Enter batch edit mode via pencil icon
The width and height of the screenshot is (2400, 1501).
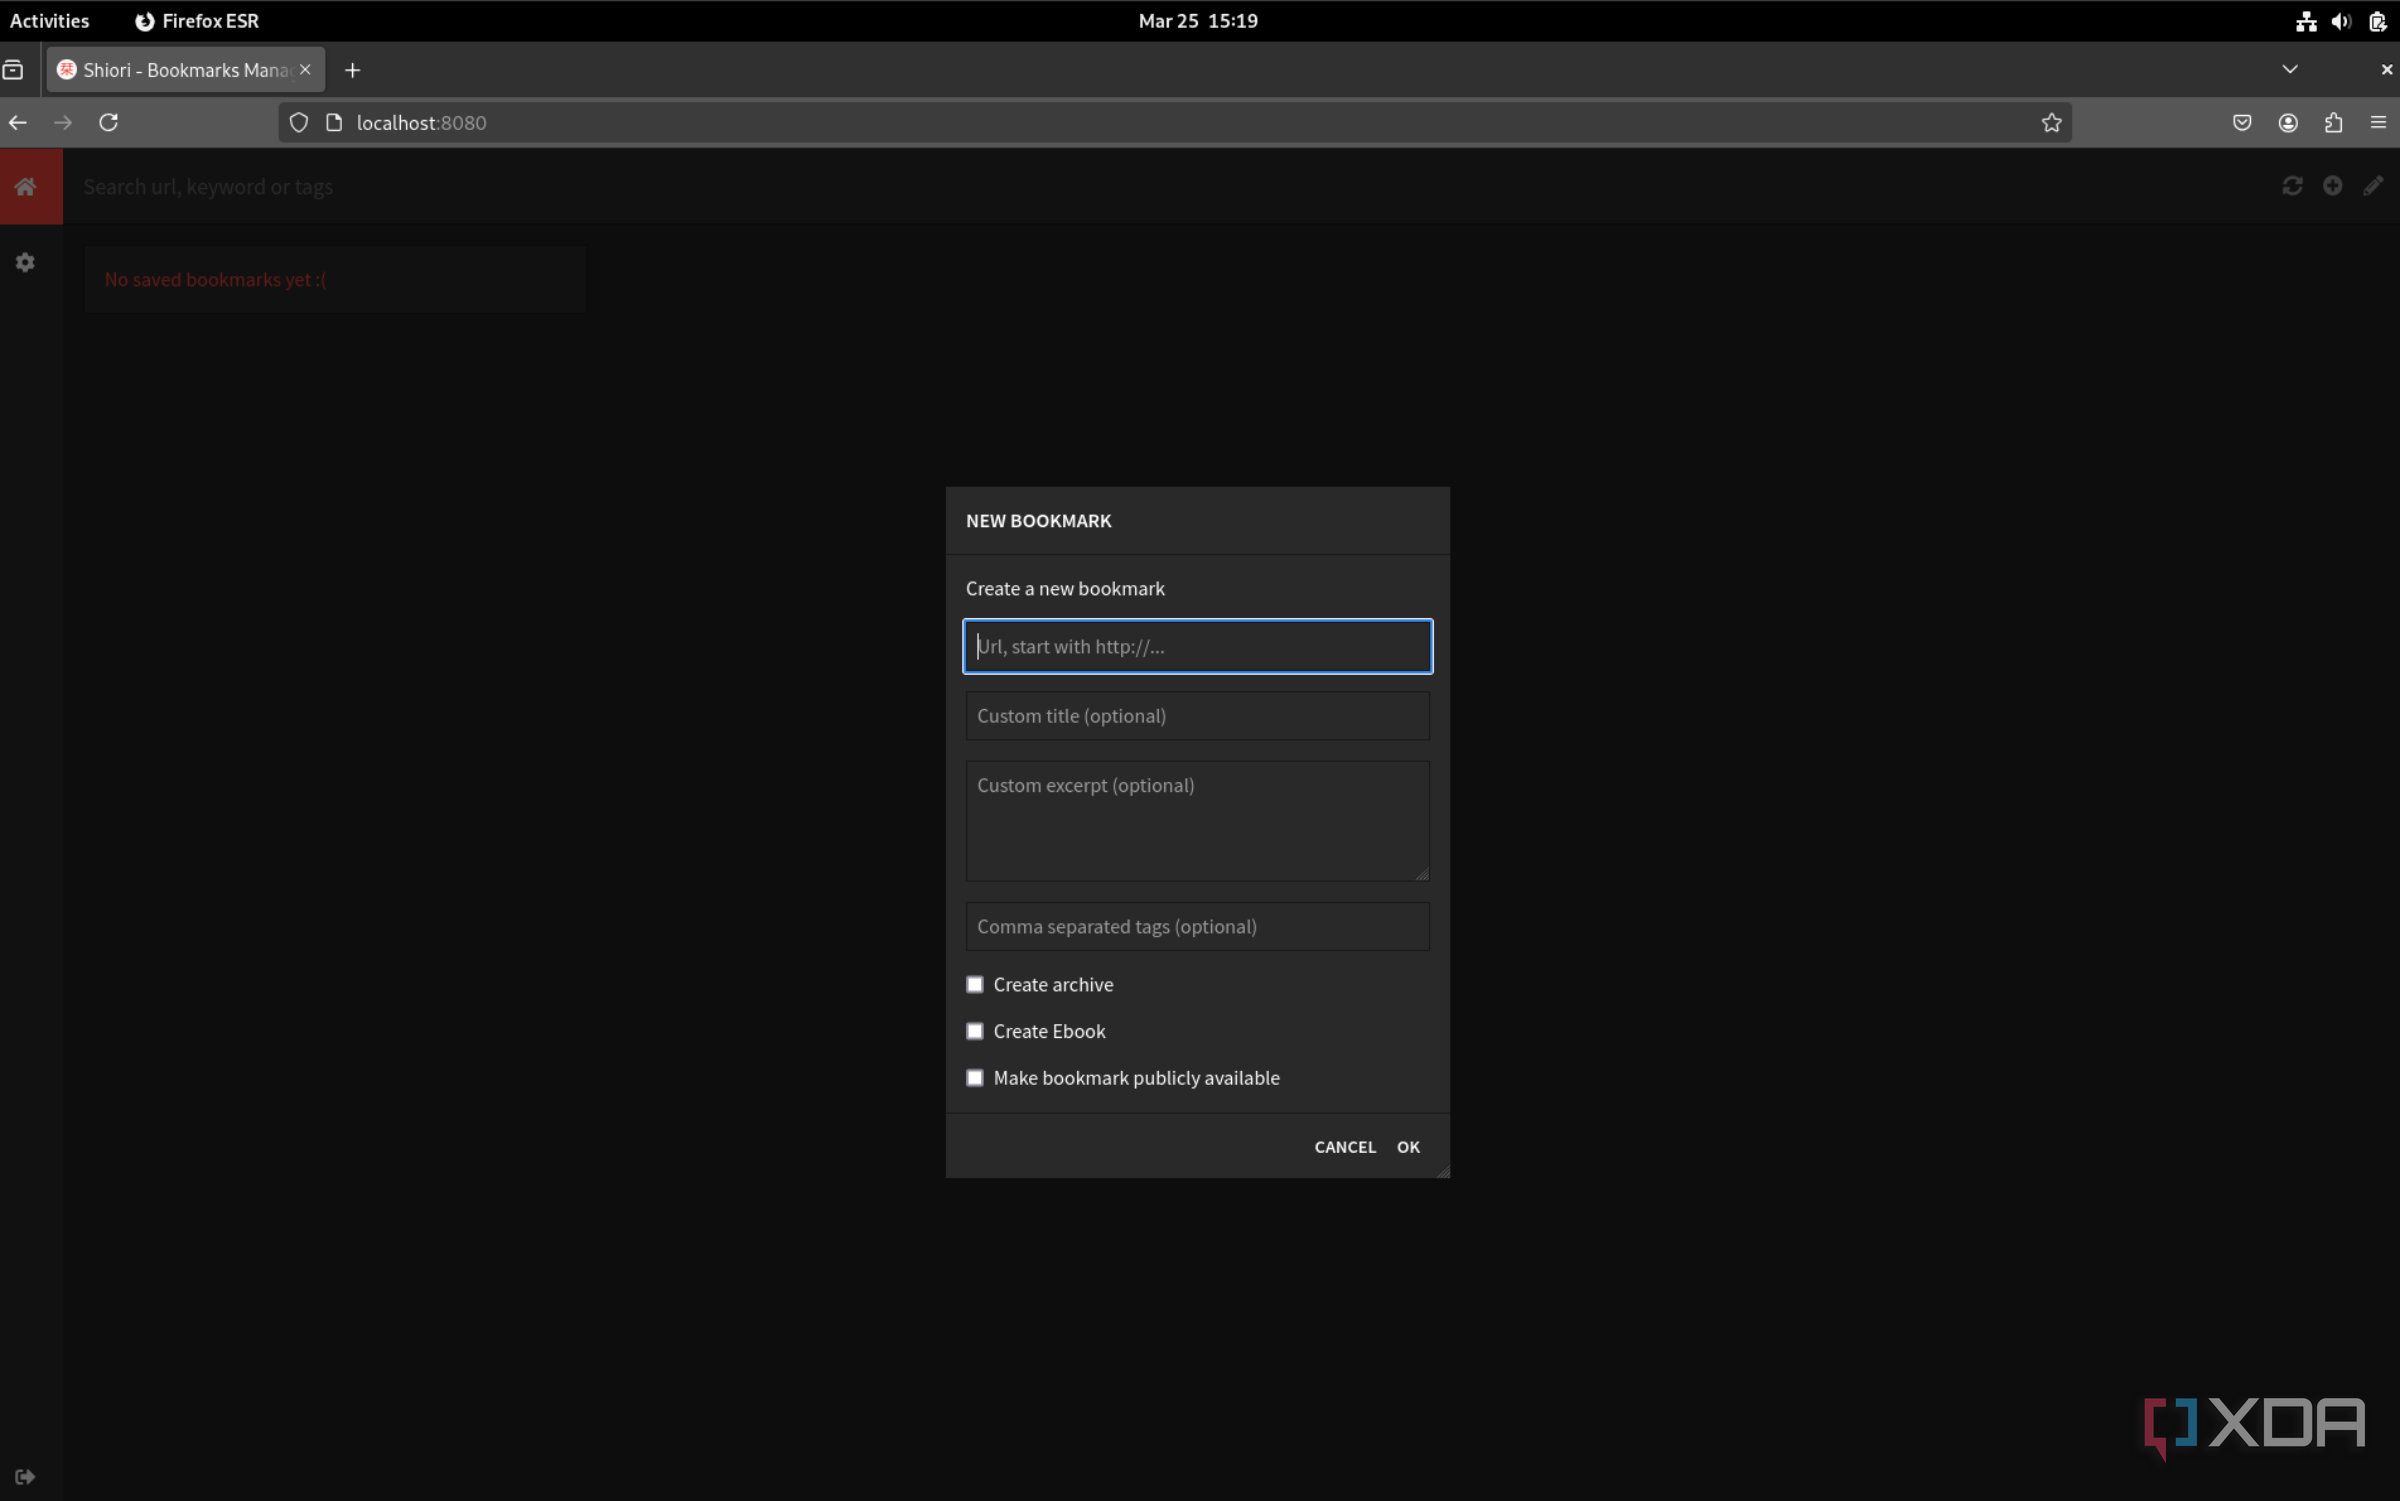(2374, 186)
